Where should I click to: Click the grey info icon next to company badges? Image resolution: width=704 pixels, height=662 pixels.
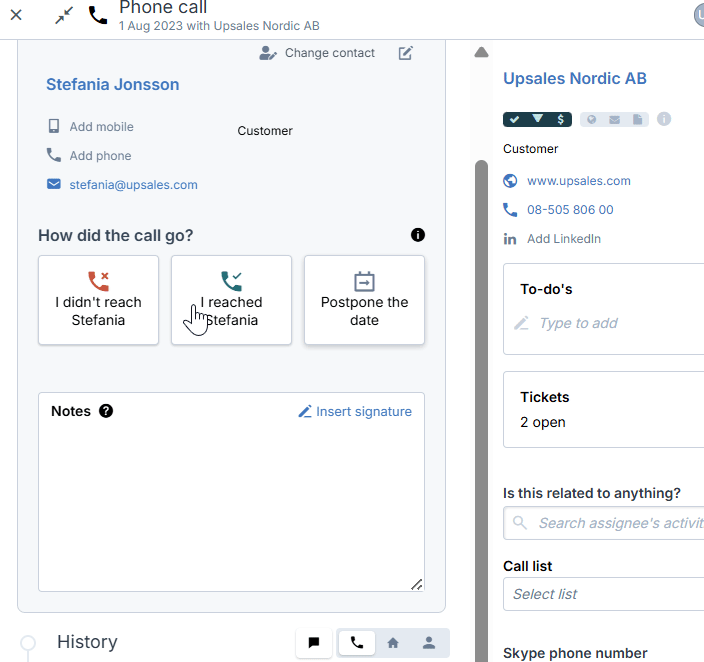click(x=664, y=119)
